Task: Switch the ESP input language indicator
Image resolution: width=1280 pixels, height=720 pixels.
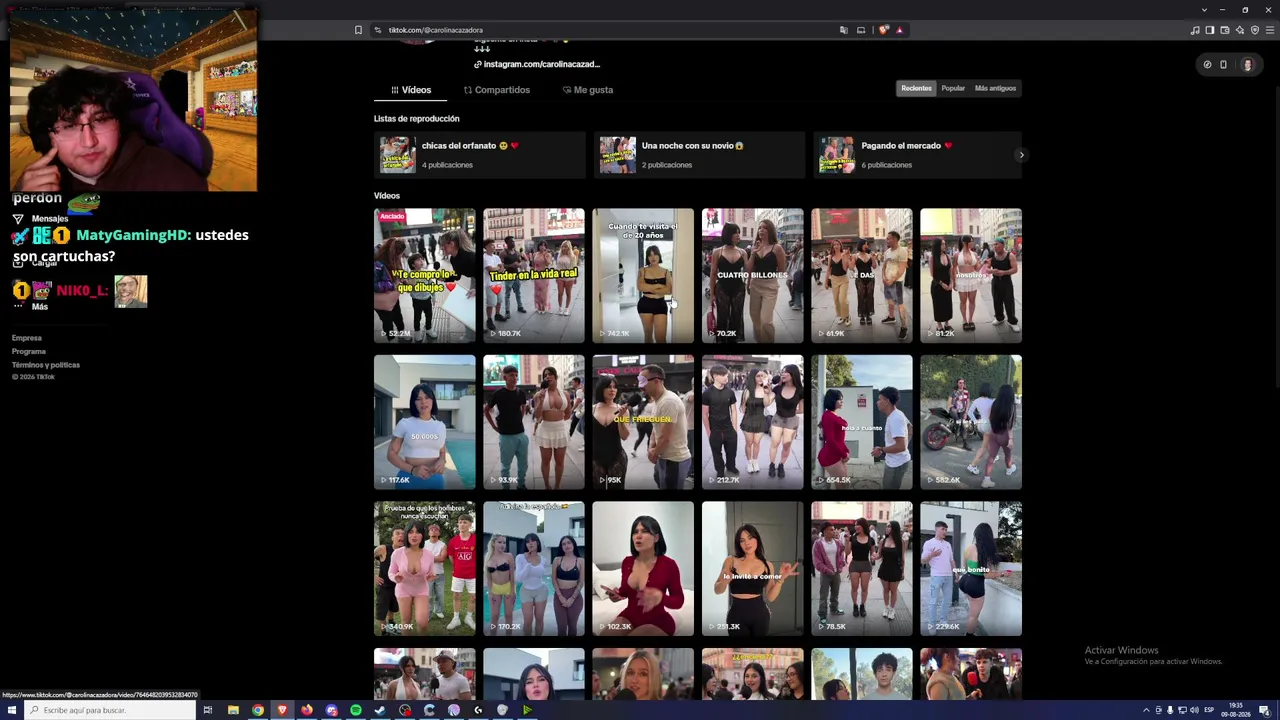Action: [1209, 710]
